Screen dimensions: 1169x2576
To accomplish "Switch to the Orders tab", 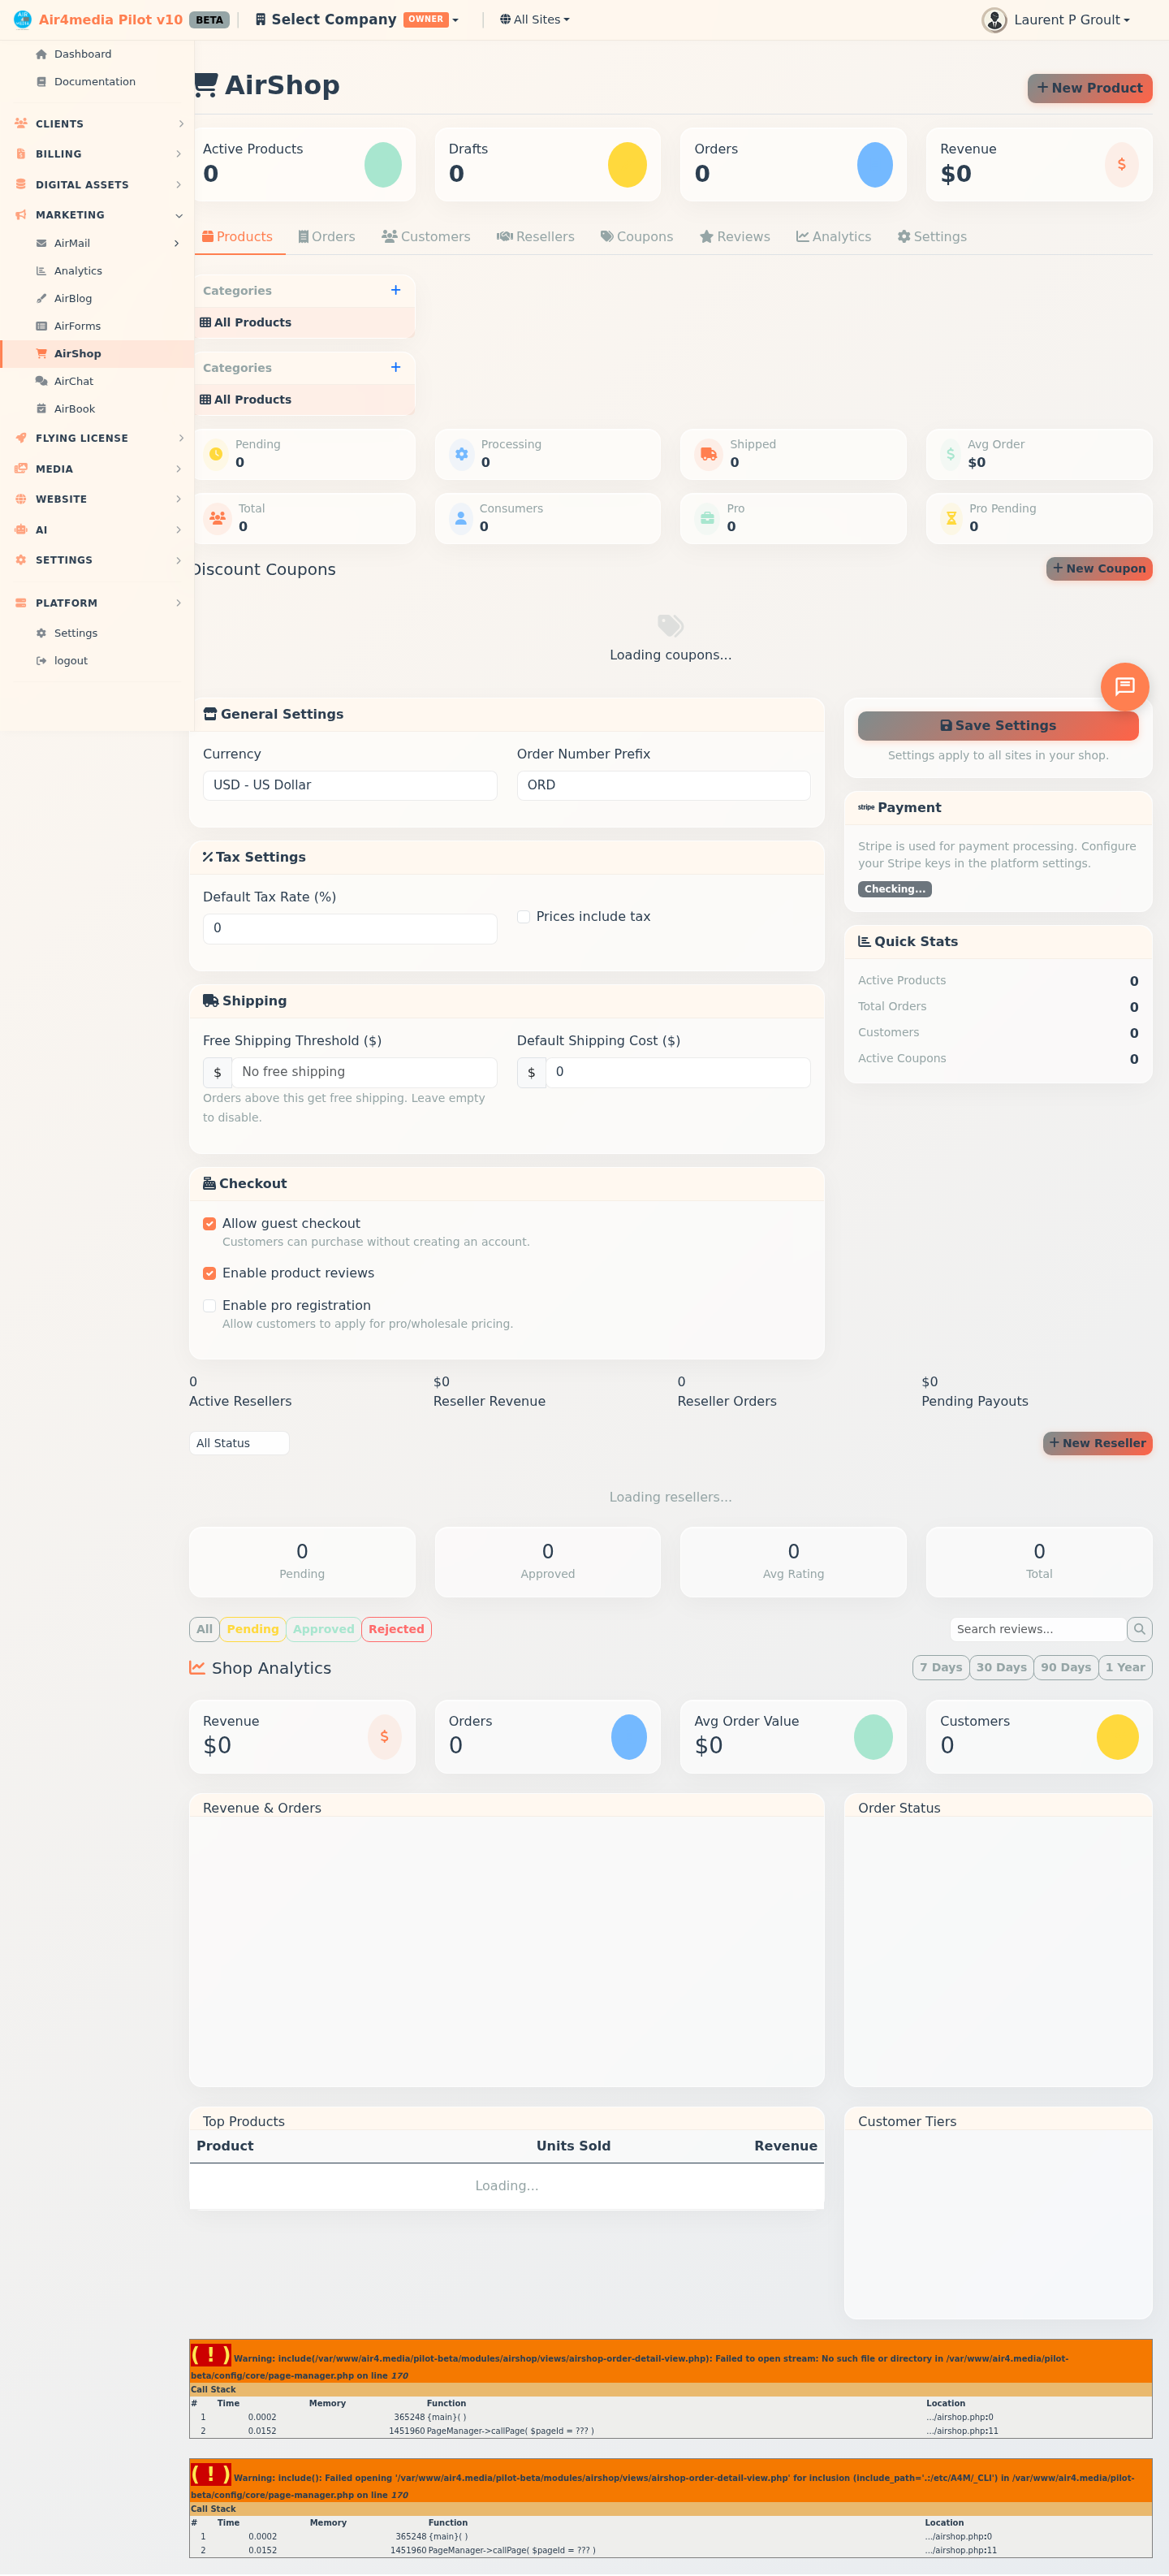I will [326, 237].
